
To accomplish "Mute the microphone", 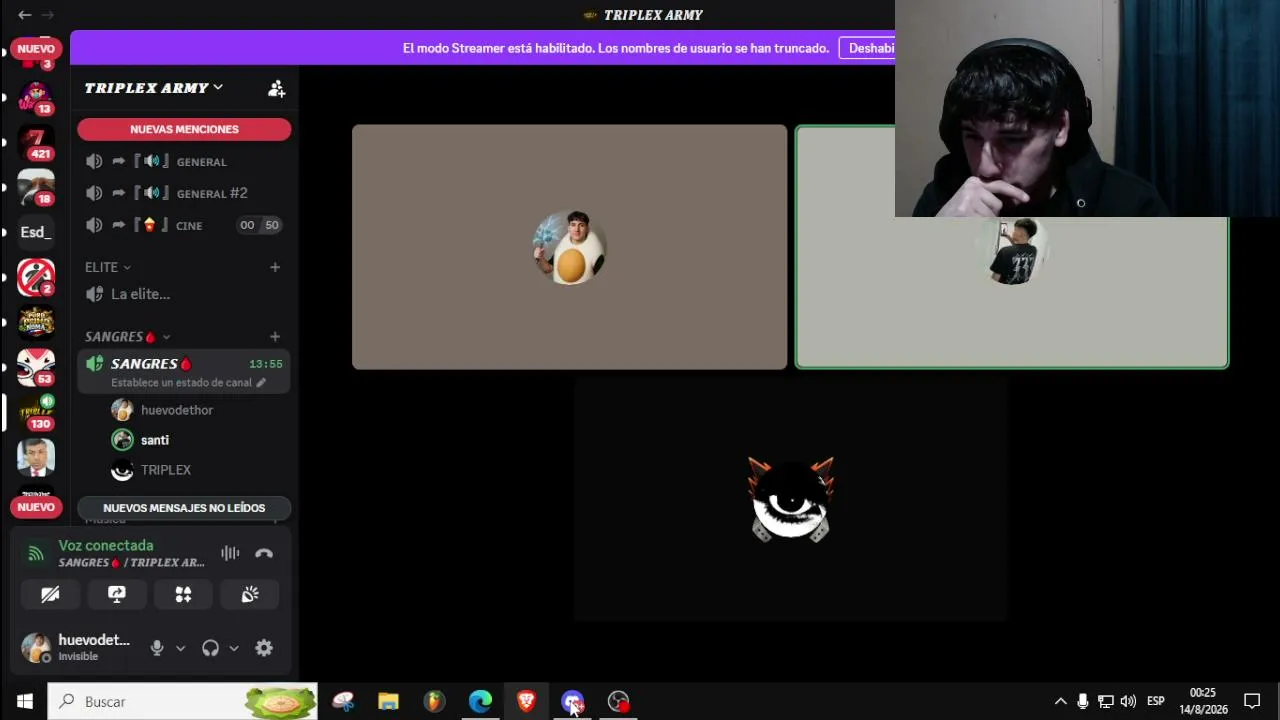I will 157,648.
